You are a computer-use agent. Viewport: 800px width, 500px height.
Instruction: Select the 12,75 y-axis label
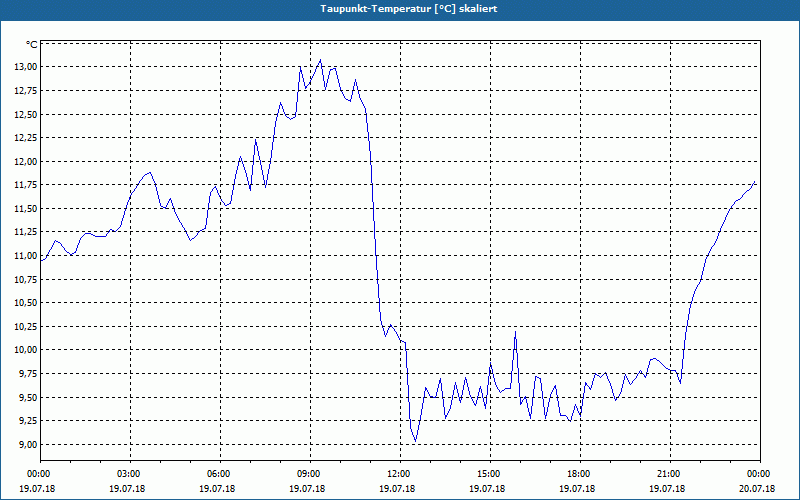pos(26,91)
